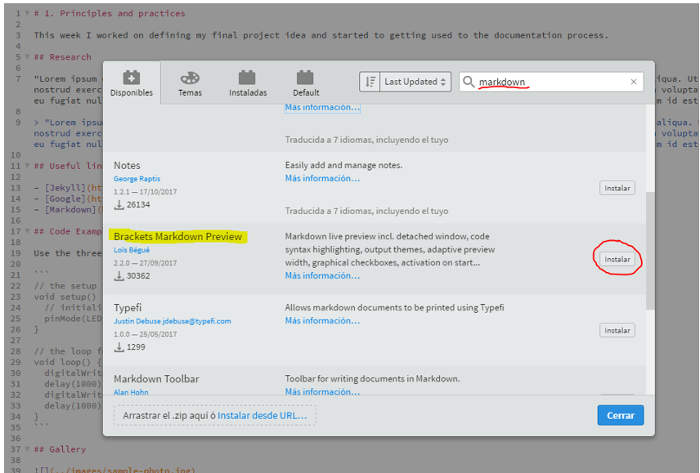Install the Notes extension
Image resolution: width=700 pixels, height=473 pixels.
pyautogui.click(x=617, y=188)
